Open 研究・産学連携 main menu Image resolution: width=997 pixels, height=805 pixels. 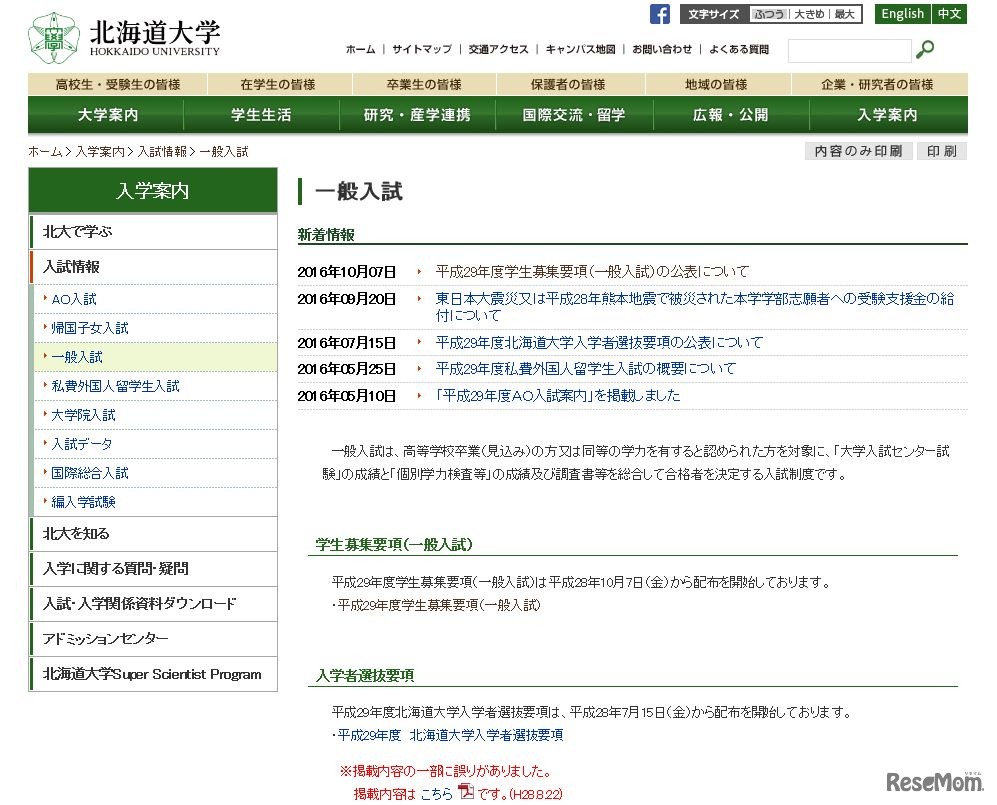coord(417,114)
